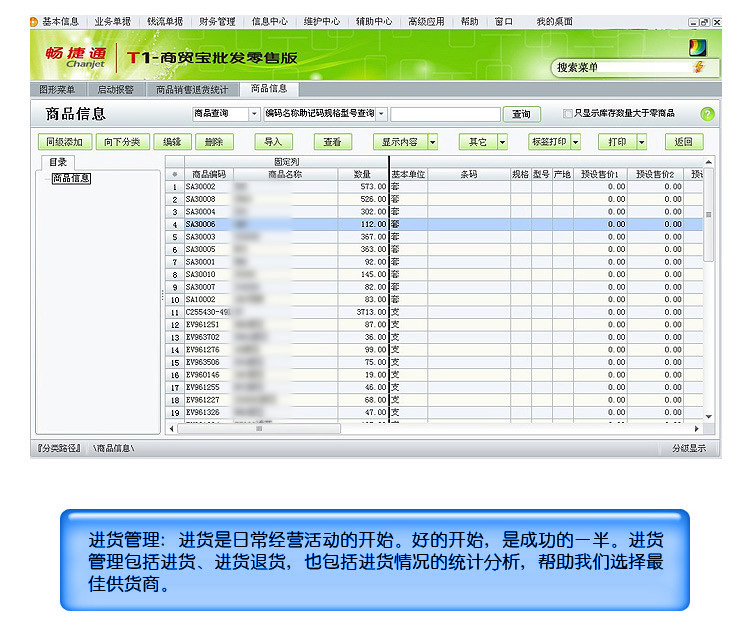Image resolution: width=750 pixels, height=634 pixels.
Task: Expand the 标签打印 dropdown arrow
Action: pyautogui.click(x=576, y=142)
